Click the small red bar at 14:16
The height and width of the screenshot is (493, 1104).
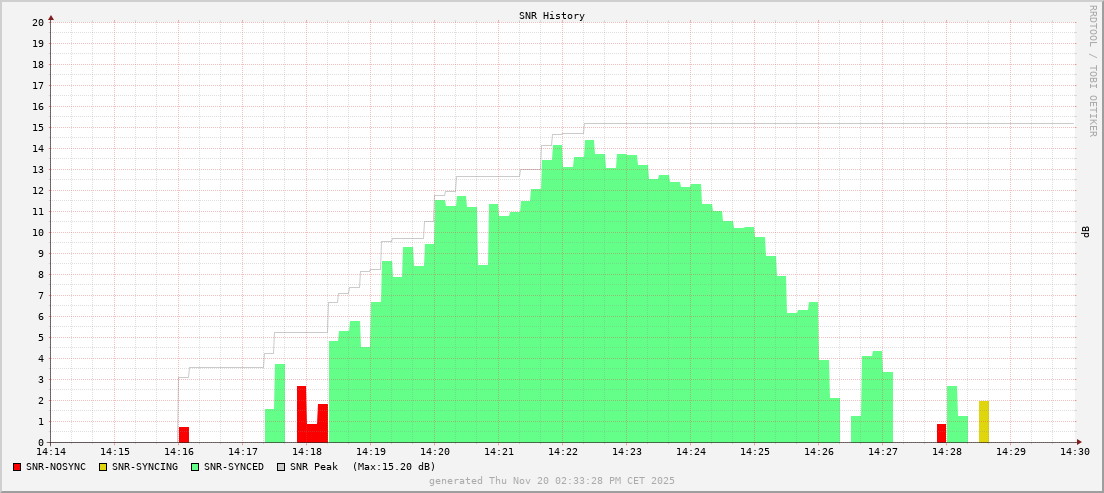point(184,435)
